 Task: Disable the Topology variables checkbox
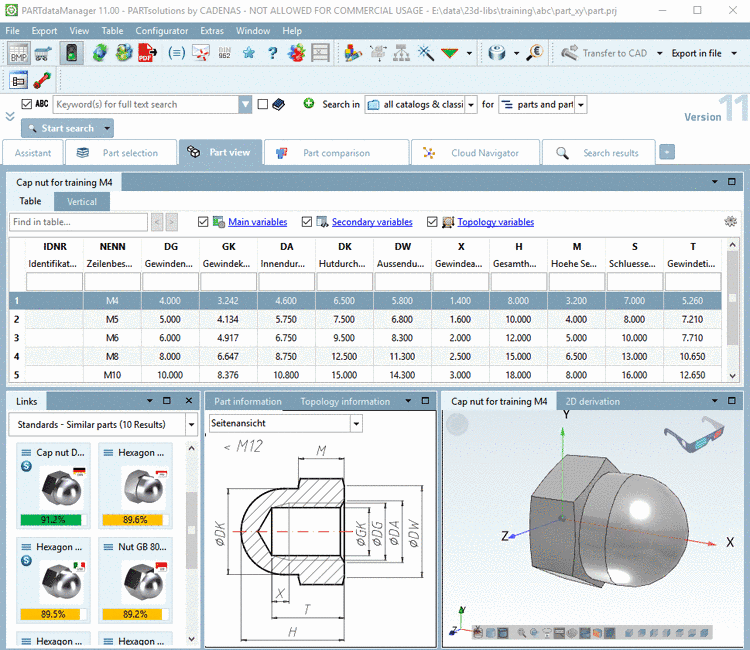coord(433,222)
